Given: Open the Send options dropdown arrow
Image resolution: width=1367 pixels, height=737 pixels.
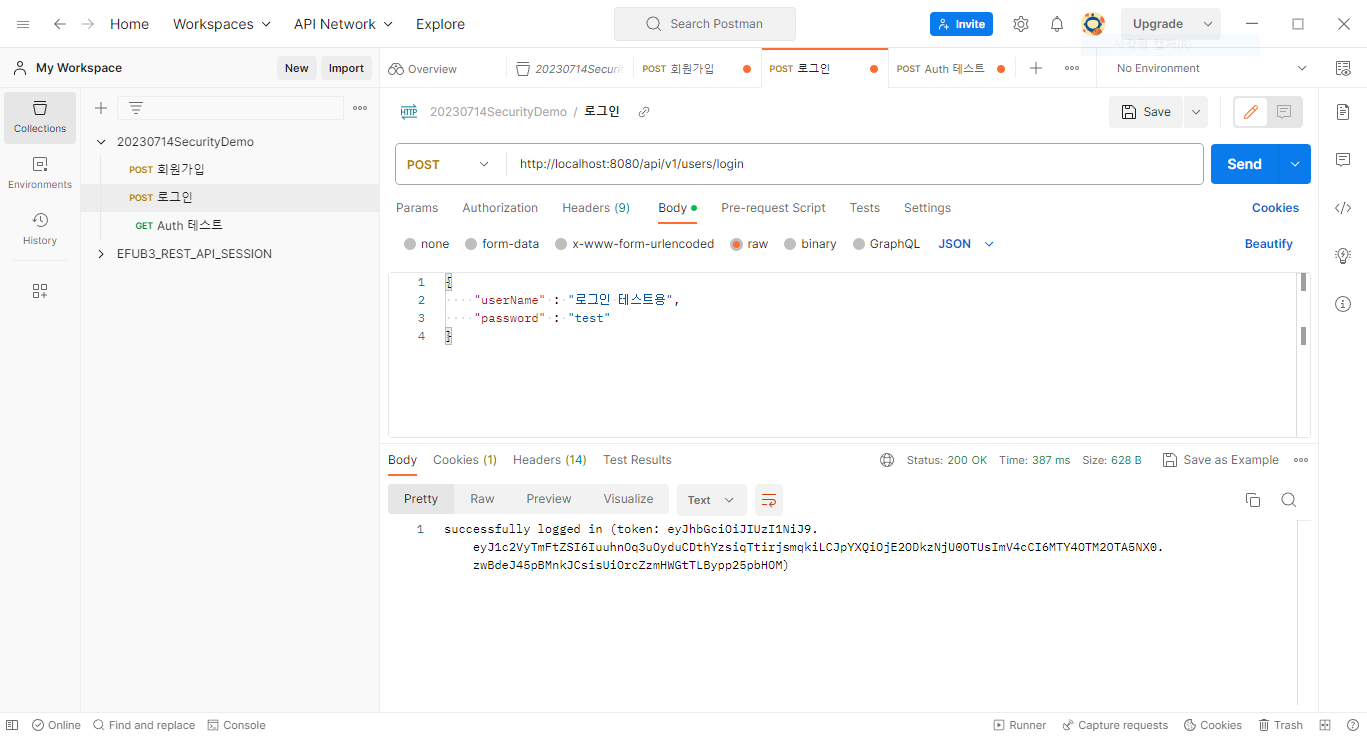Looking at the screenshot, I should click(x=1295, y=164).
